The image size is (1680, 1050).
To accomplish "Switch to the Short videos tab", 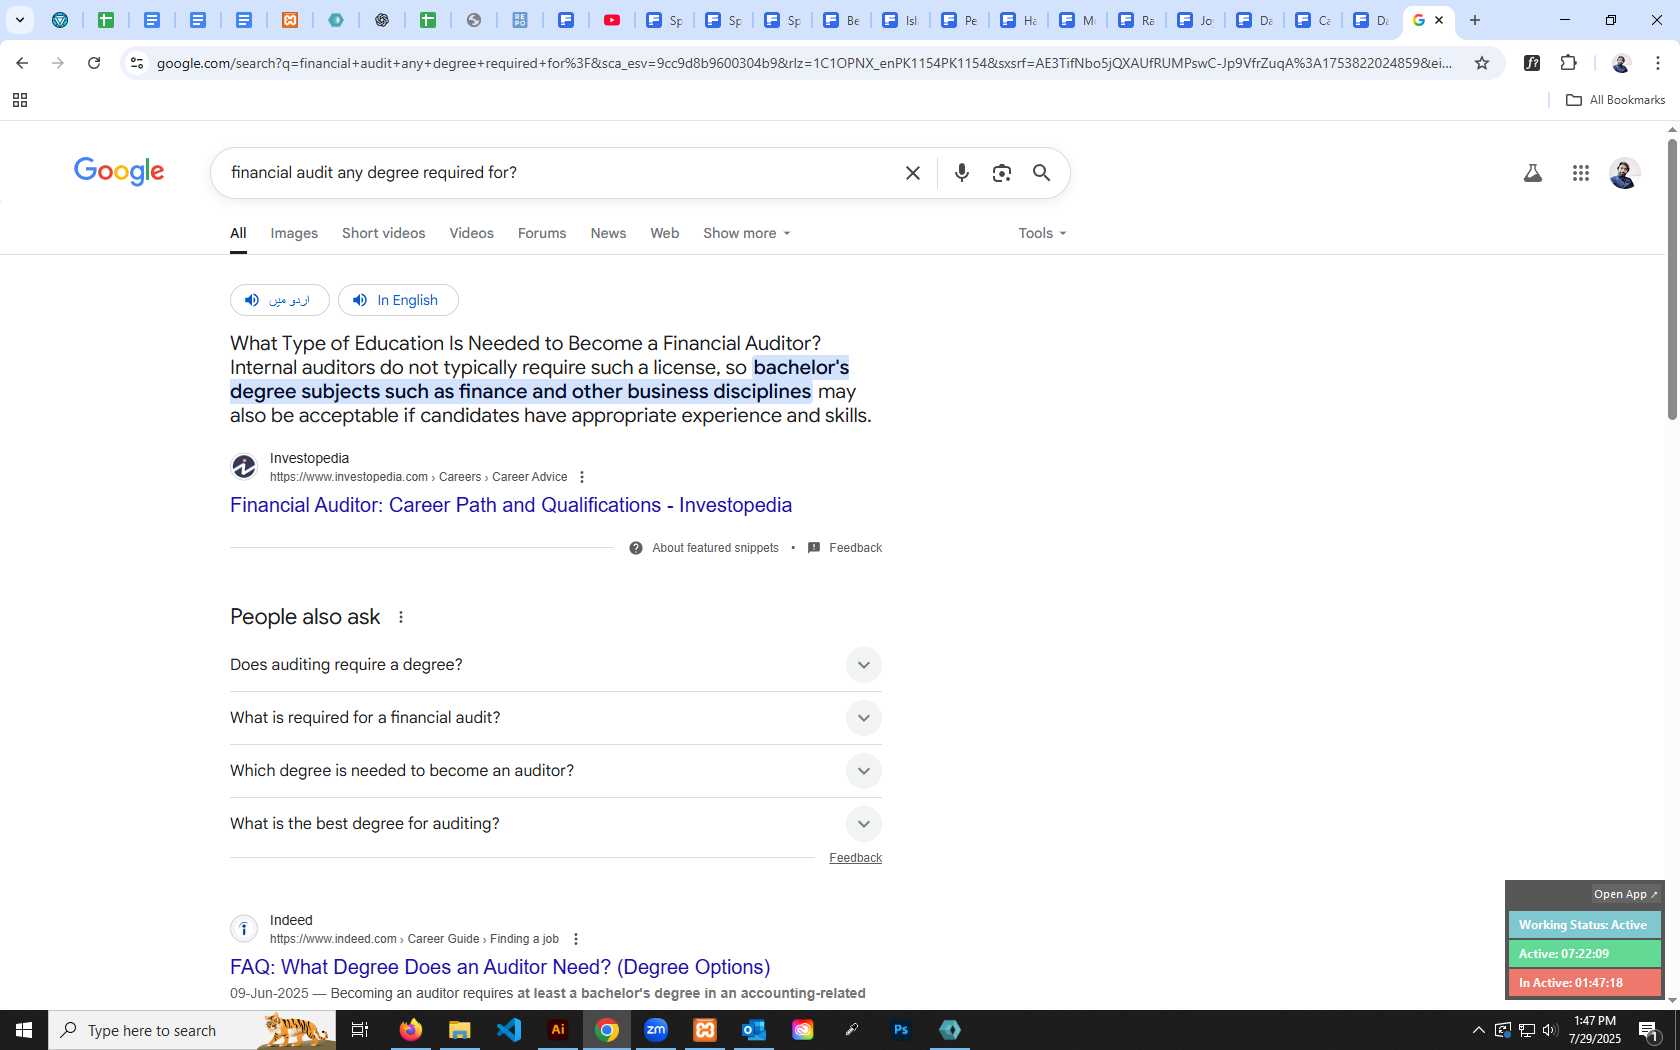I will [x=384, y=233].
